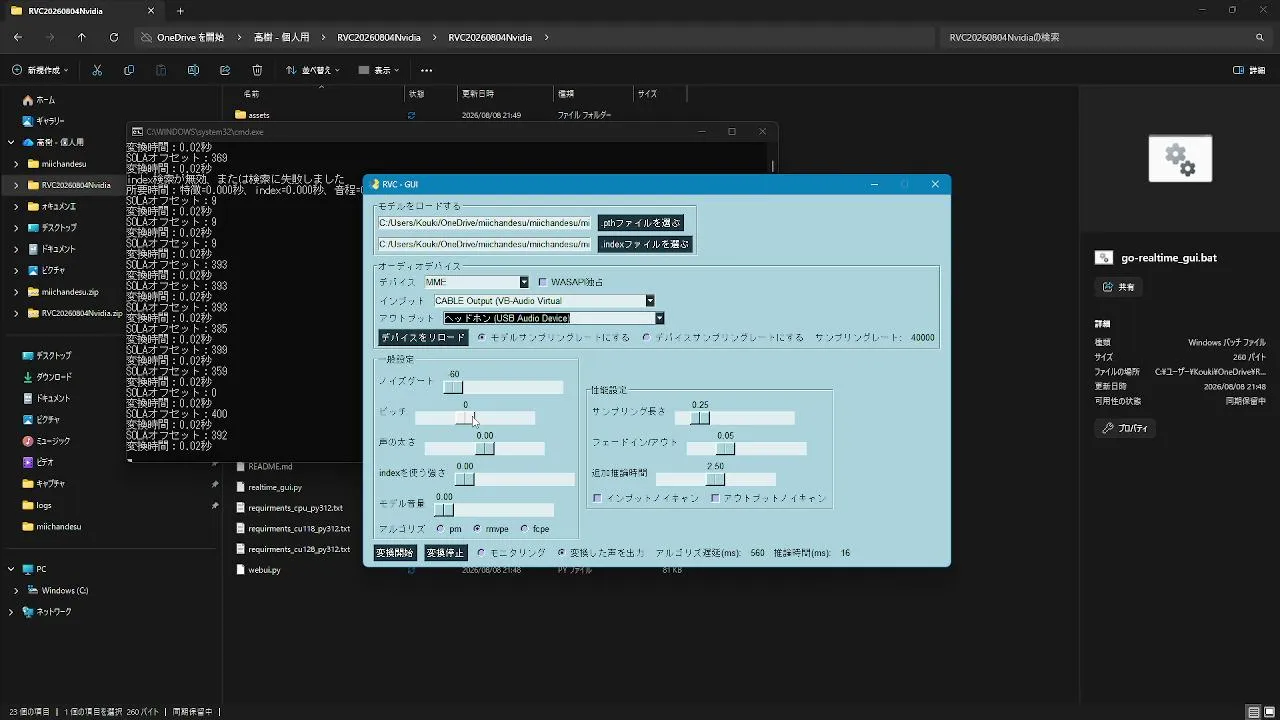
Task: Open the Sort (並べ替え) dropdown in Explorer
Action: [313, 70]
